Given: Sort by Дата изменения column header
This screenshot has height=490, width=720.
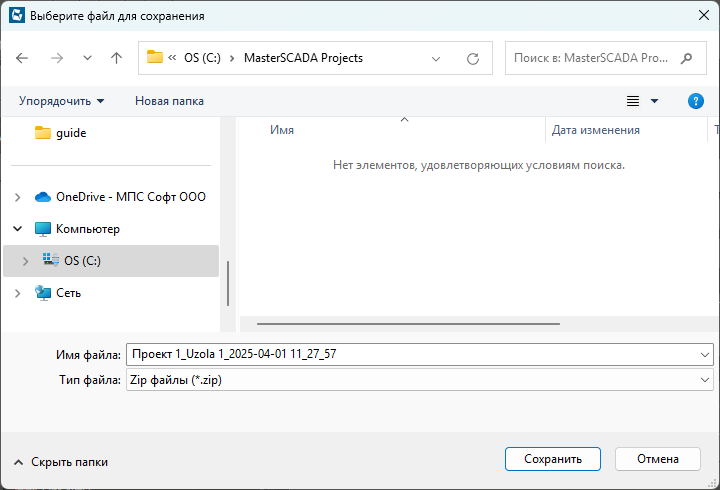Looking at the screenshot, I should click(x=596, y=130).
